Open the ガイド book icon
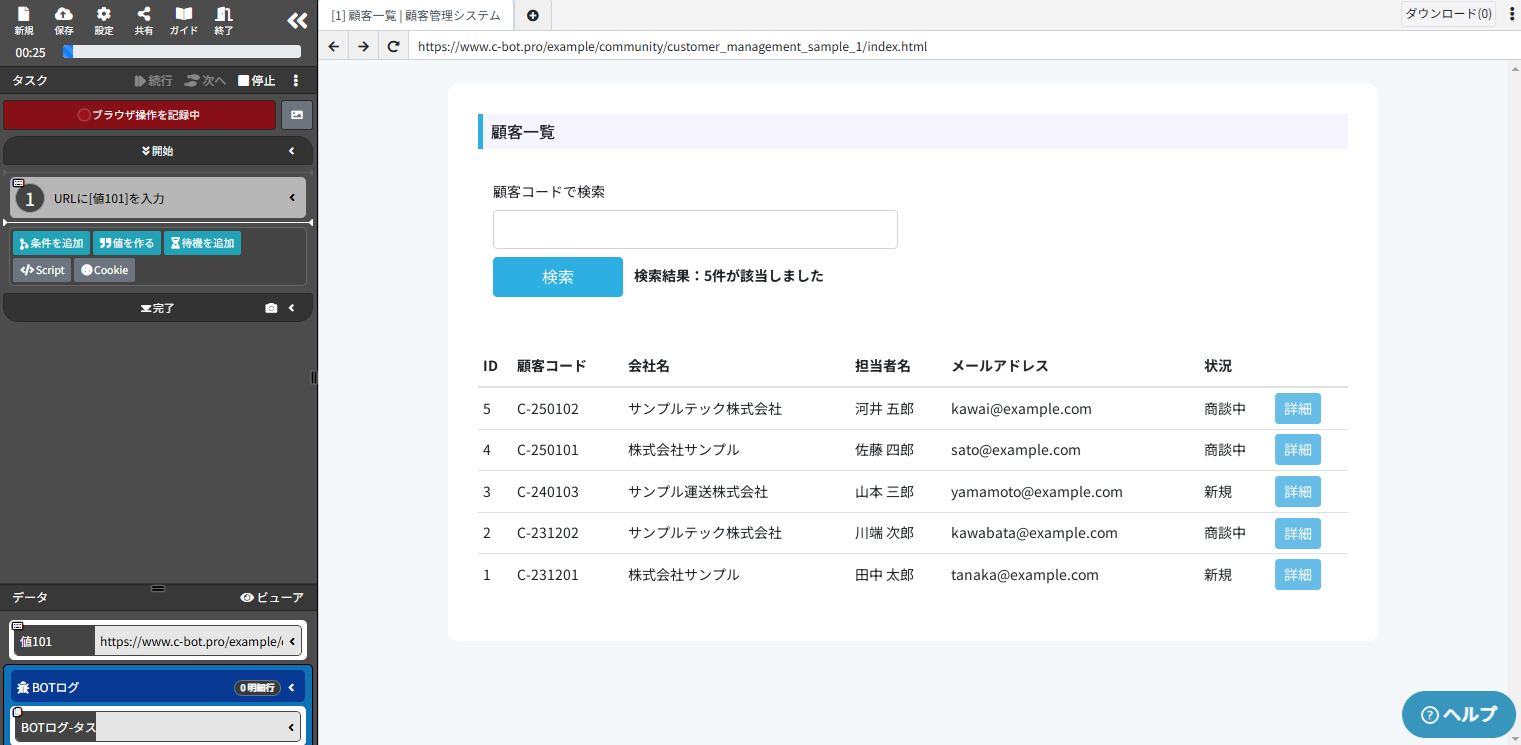 click(x=184, y=20)
